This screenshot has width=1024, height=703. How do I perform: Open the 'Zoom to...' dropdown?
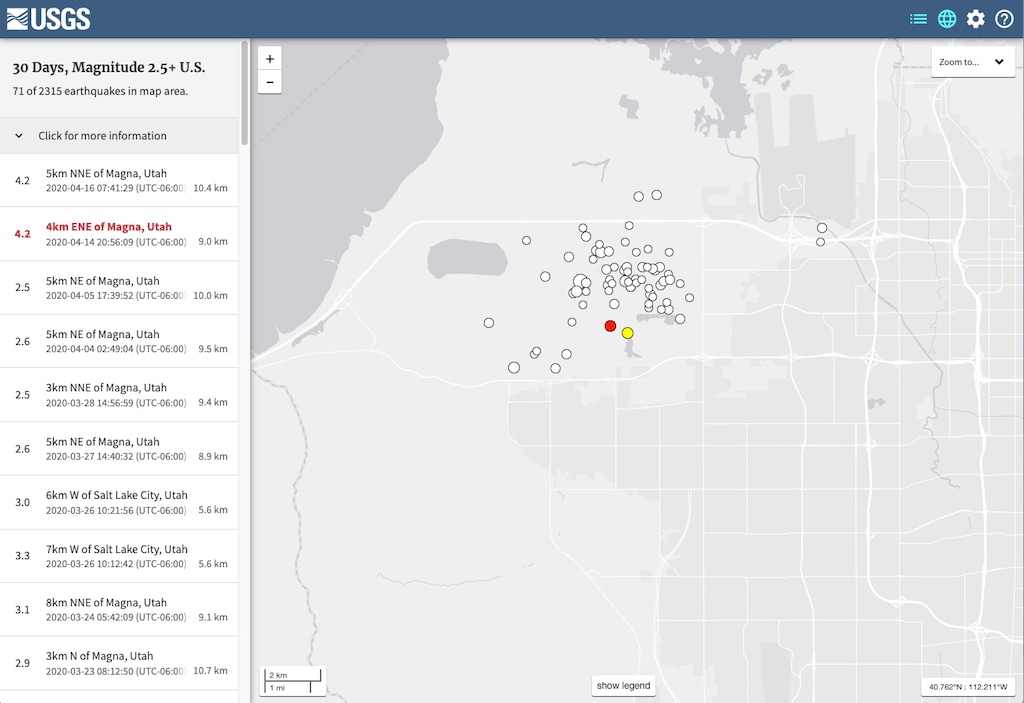click(x=972, y=62)
